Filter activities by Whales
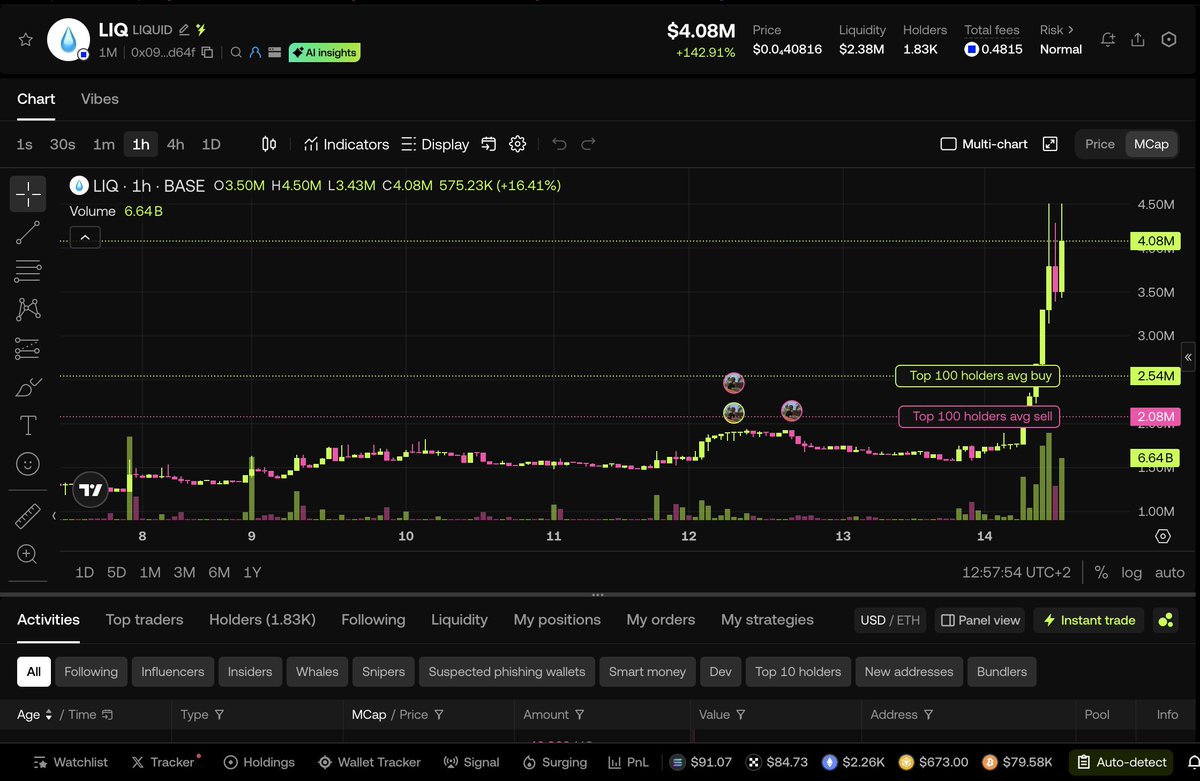1200x781 pixels. 317,672
